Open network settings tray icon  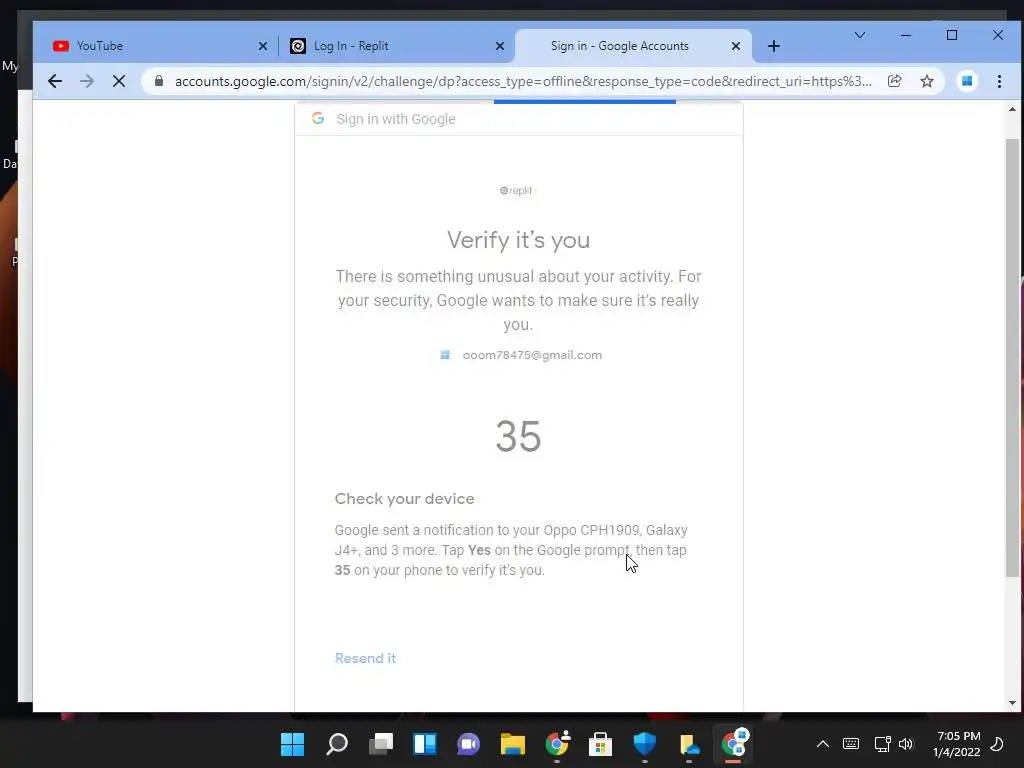tap(882, 744)
